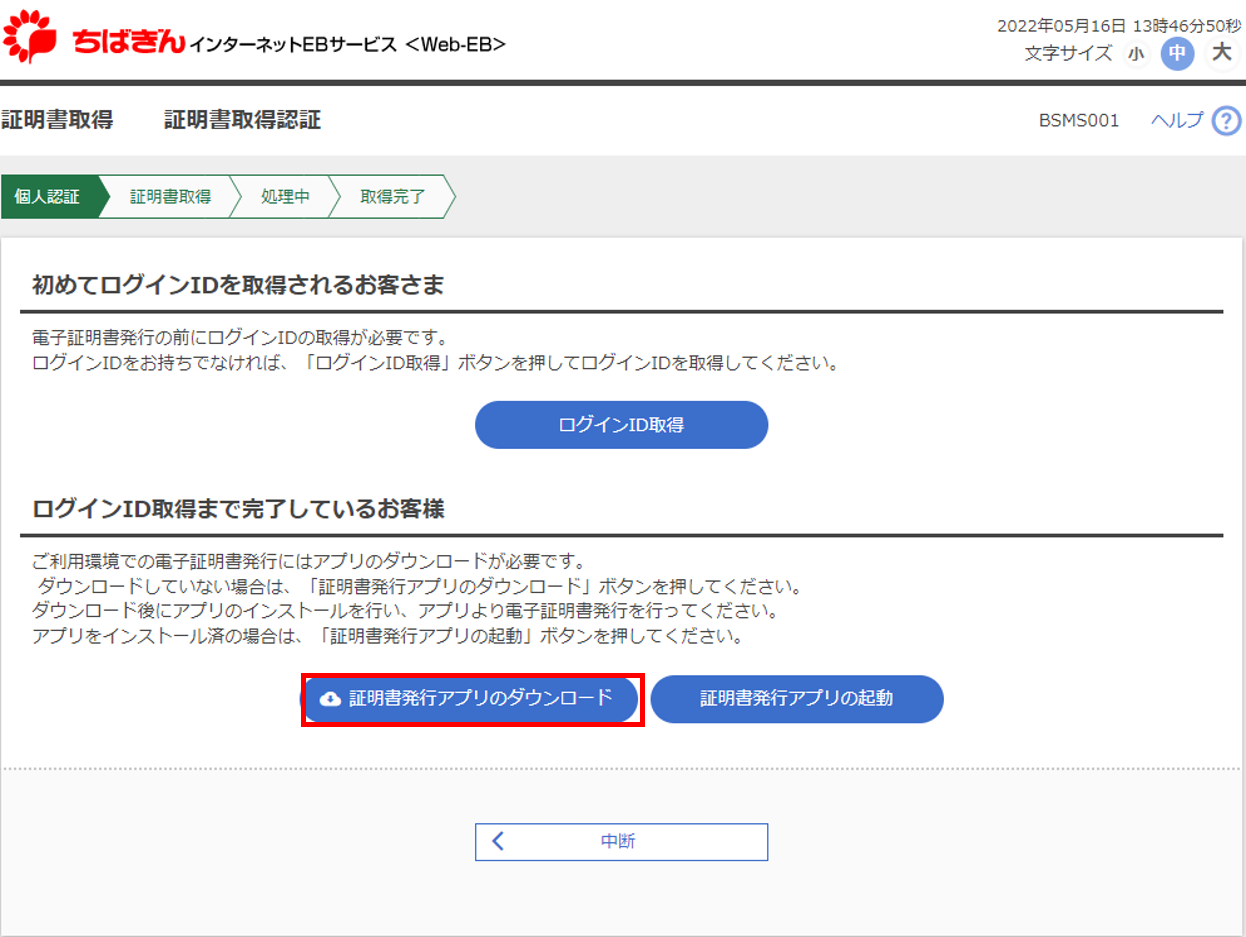This screenshot has height=937, width=1246.
Task: Click the ログインID取得 button
Action: point(621,425)
